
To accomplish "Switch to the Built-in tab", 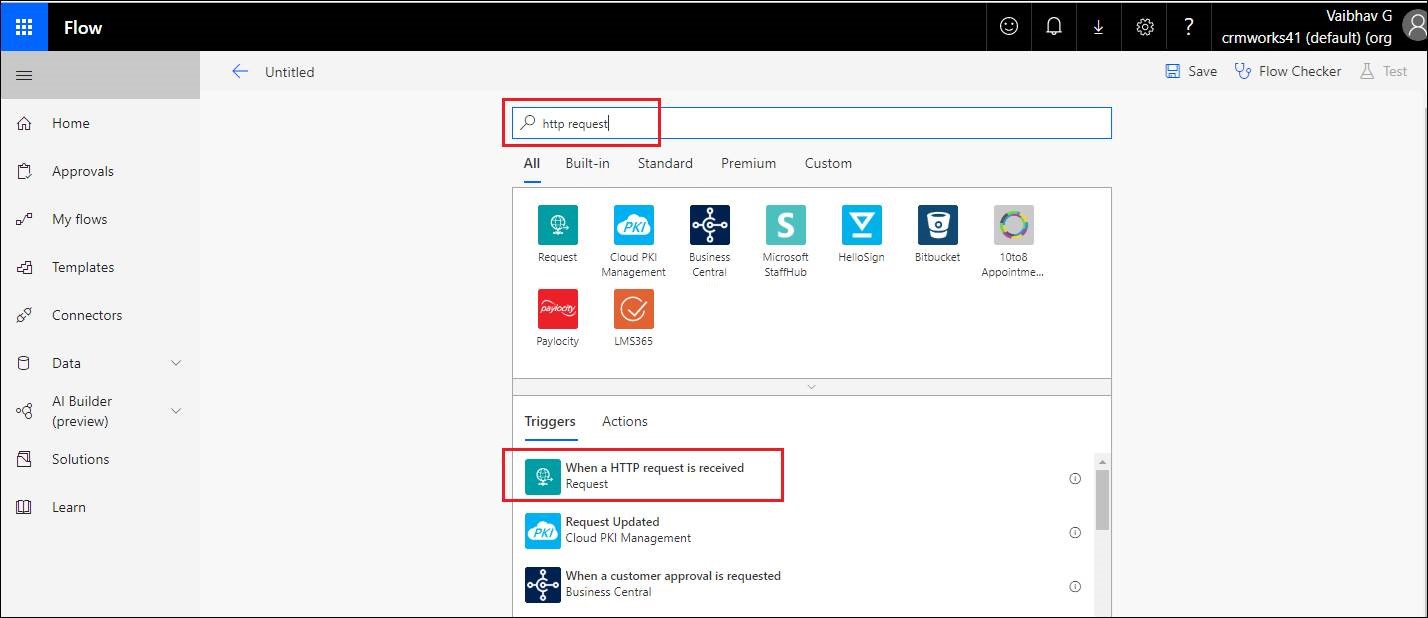I will (587, 163).
